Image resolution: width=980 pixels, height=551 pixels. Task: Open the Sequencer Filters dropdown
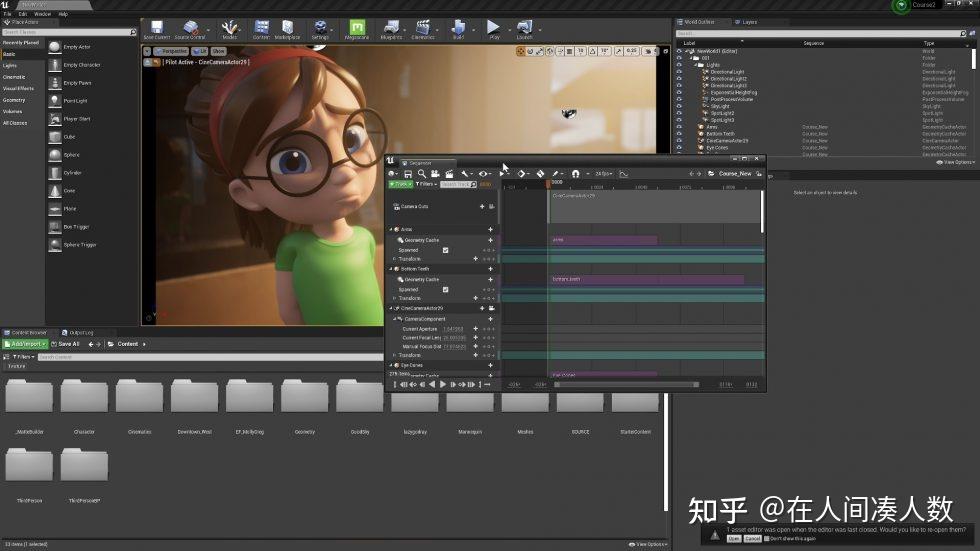click(426, 184)
